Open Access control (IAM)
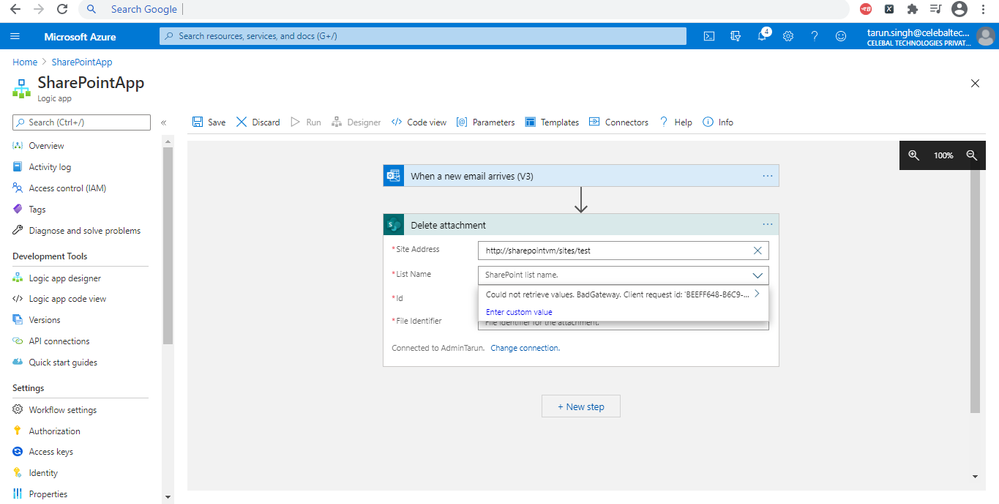The image size is (999, 504). [x=67, y=188]
